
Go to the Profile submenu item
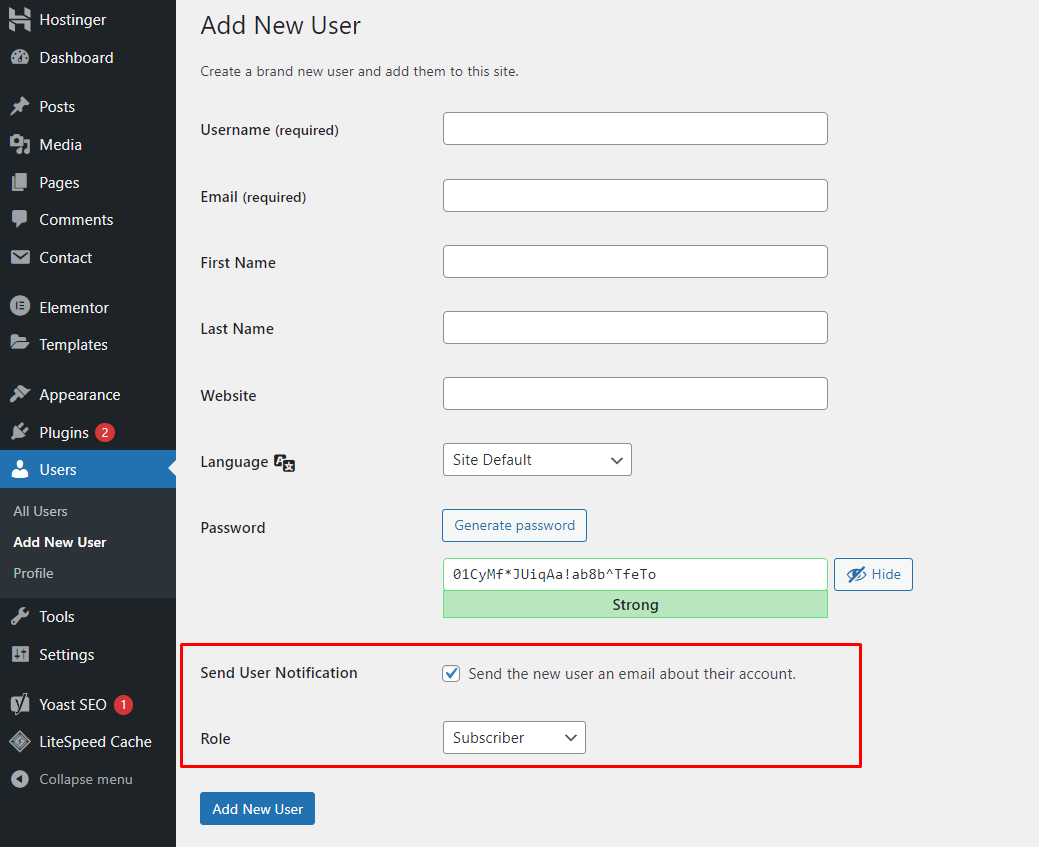point(33,573)
